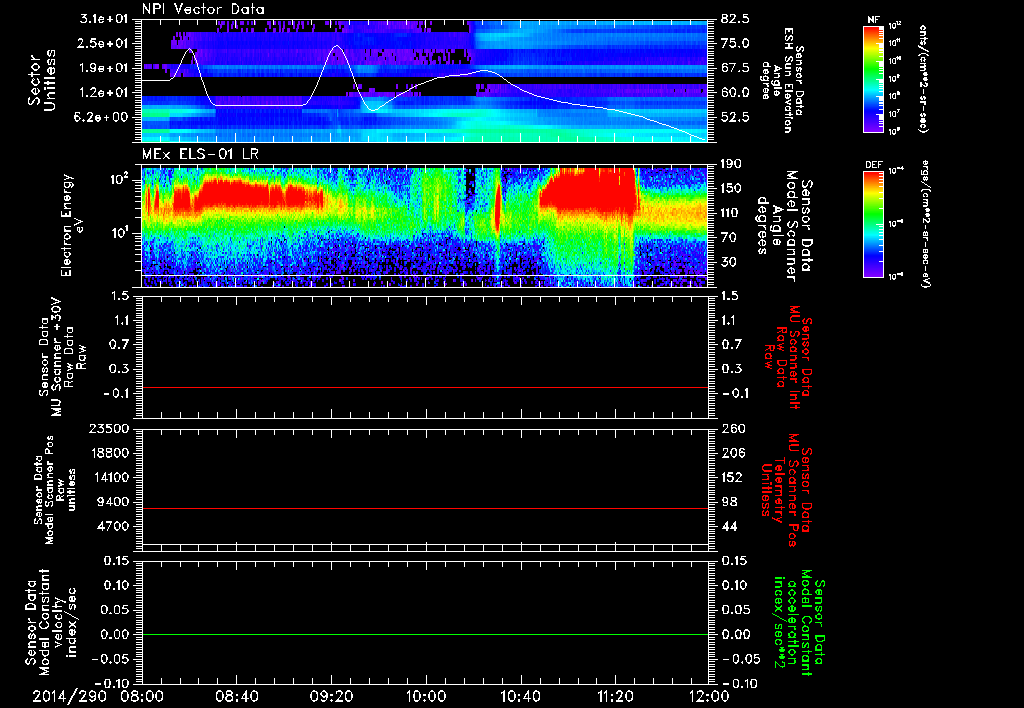Screen dimensions: 1024x708
Task: Click the red line in Scanner Pos panel
Action: (x=424, y=508)
